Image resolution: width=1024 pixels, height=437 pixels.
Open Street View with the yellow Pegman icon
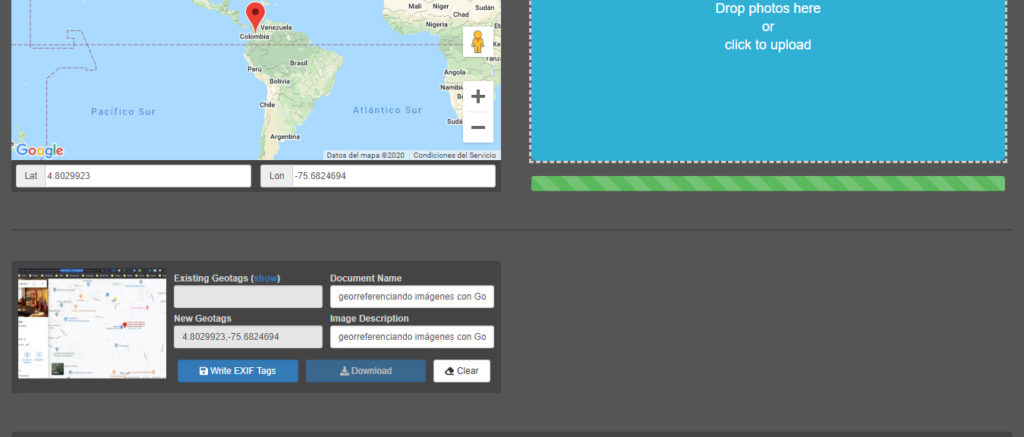click(478, 42)
